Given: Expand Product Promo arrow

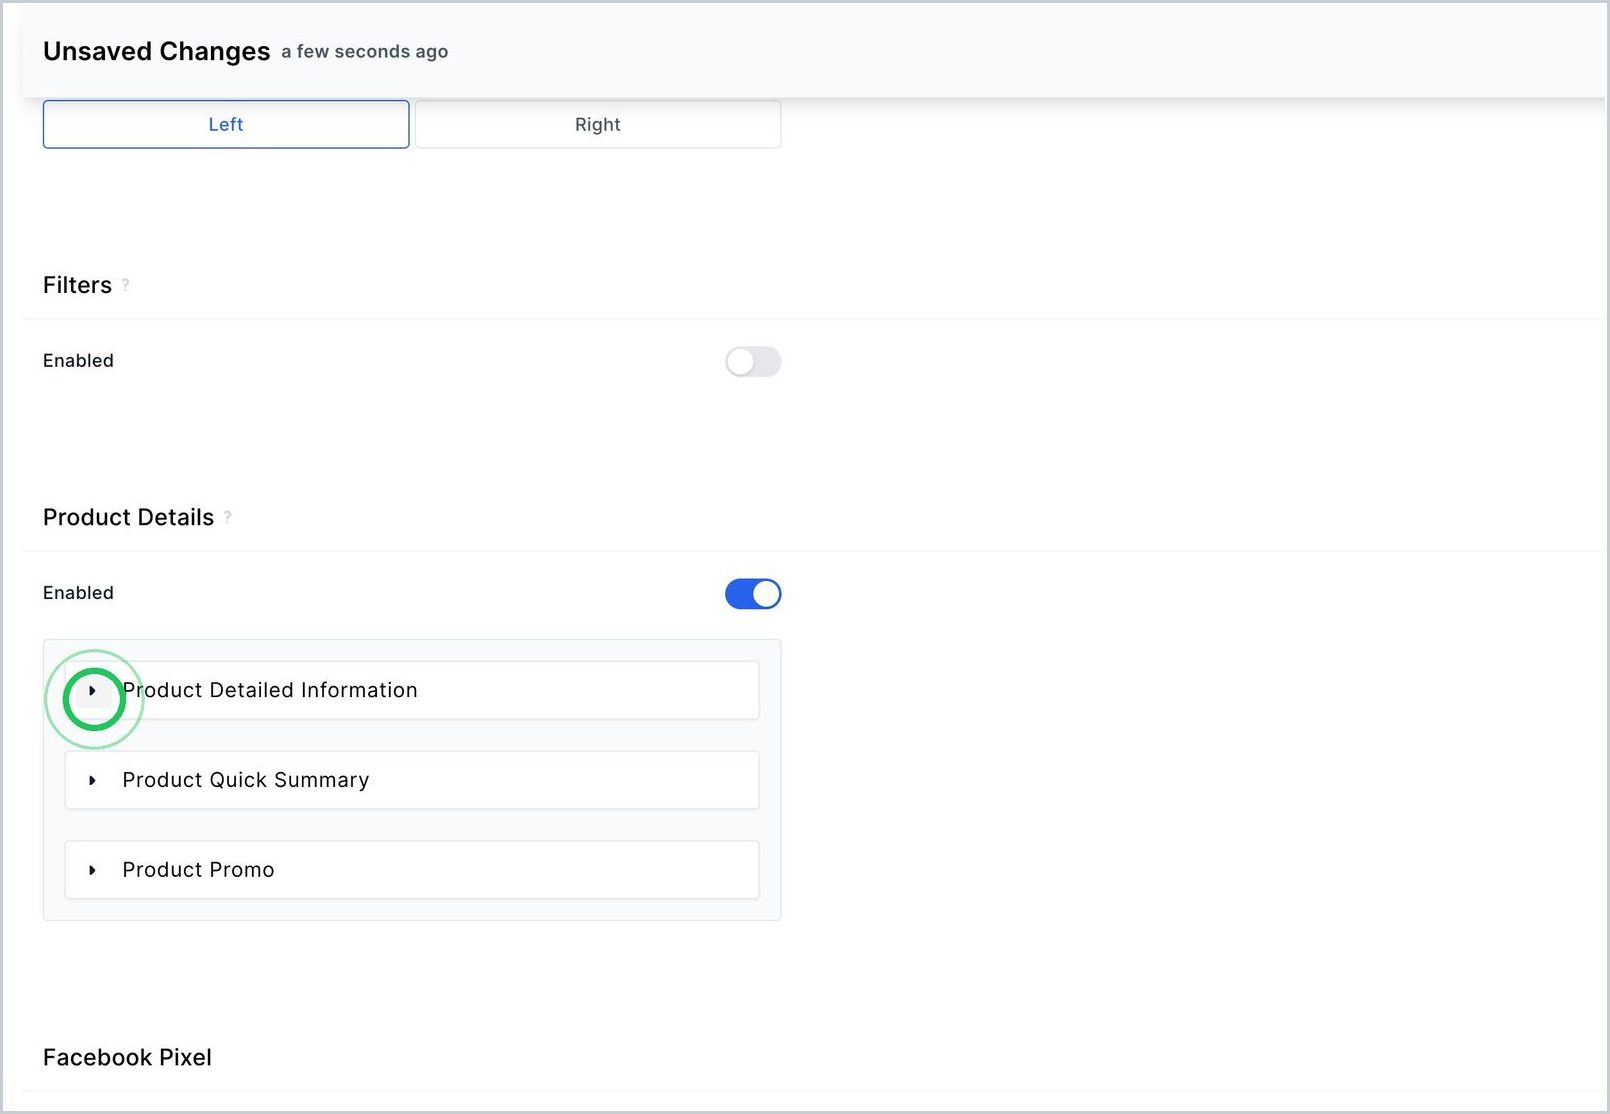Looking at the screenshot, I should pyautogui.click(x=93, y=870).
